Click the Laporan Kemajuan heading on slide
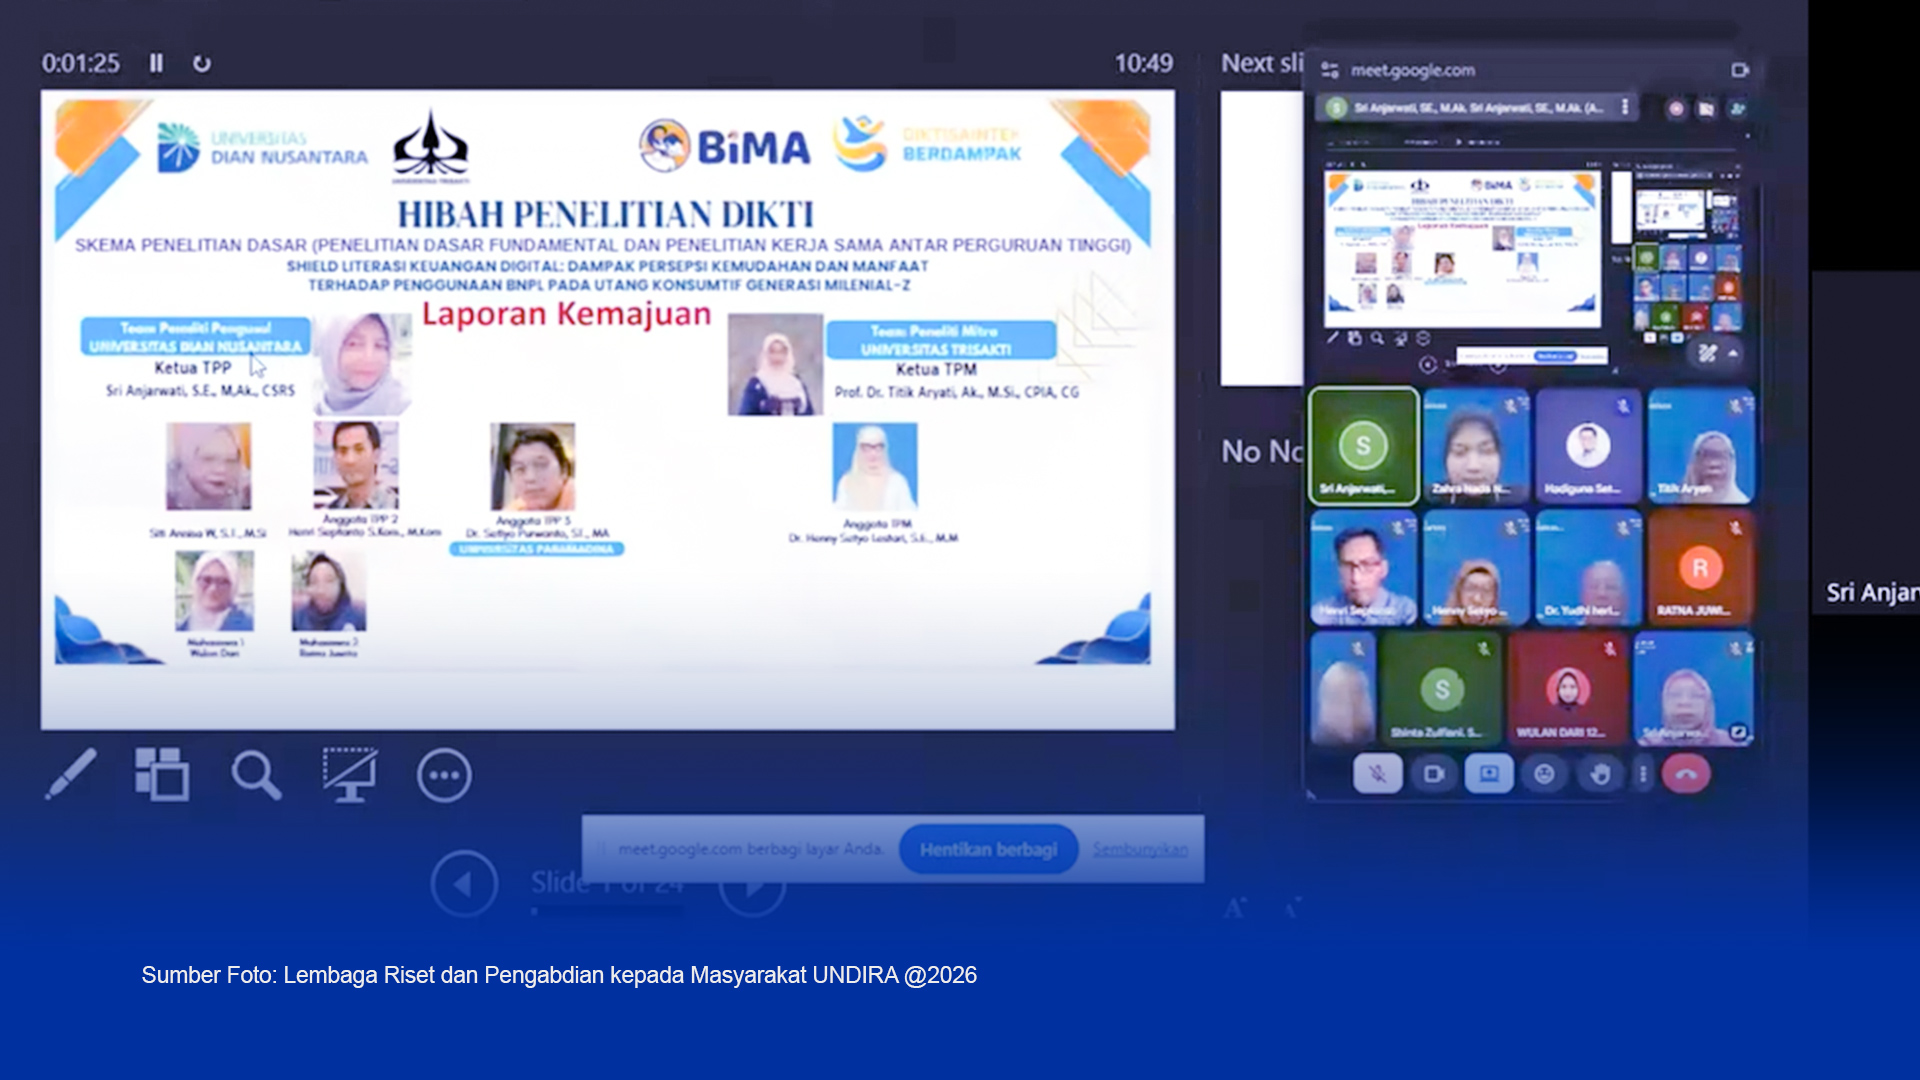Image resolution: width=1920 pixels, height=1080 pixels. click(x=566, y=314)
